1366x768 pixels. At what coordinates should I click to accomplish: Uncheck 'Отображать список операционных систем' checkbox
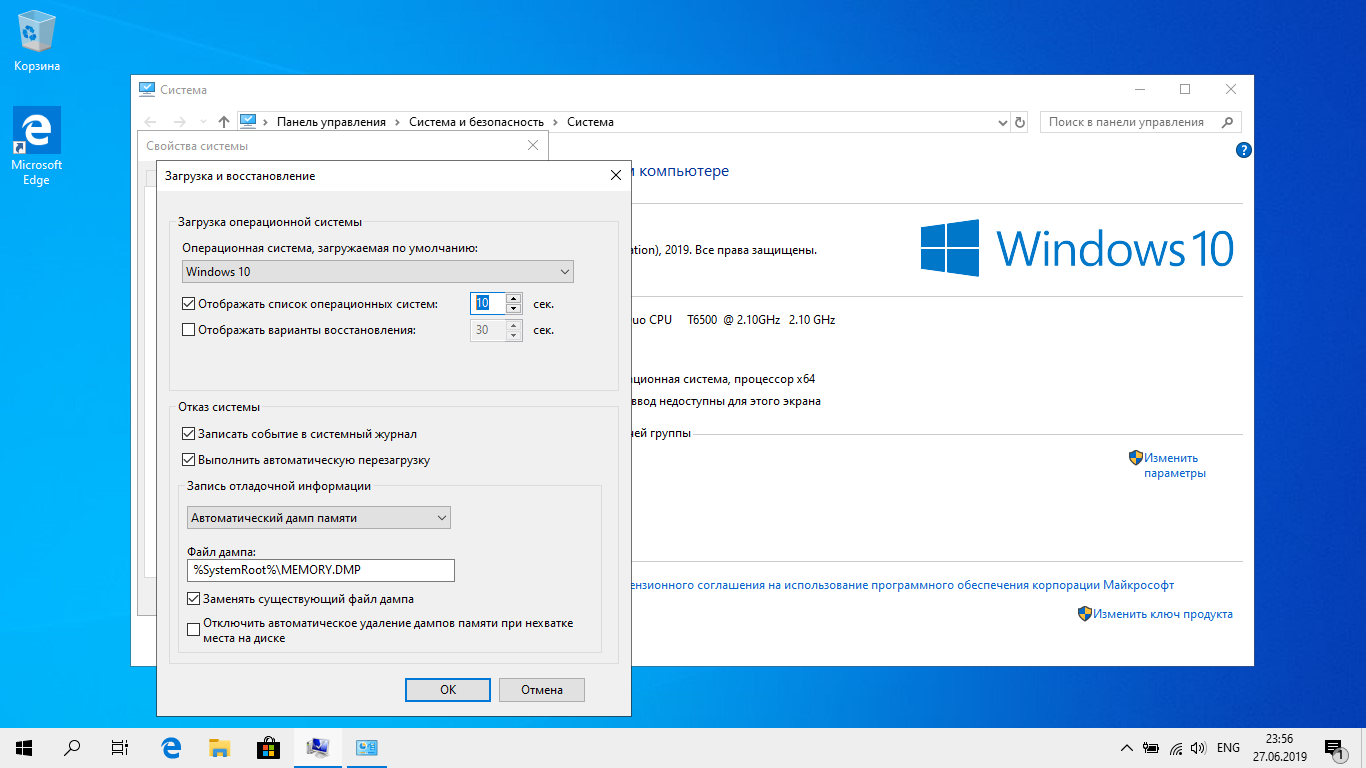click(x=189, y=304)
